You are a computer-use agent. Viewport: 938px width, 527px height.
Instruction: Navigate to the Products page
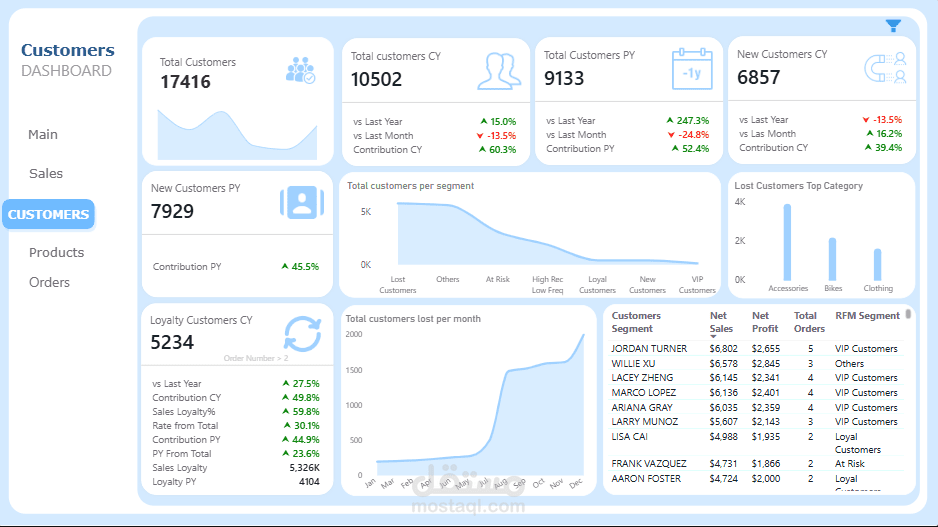click(57, 252)
